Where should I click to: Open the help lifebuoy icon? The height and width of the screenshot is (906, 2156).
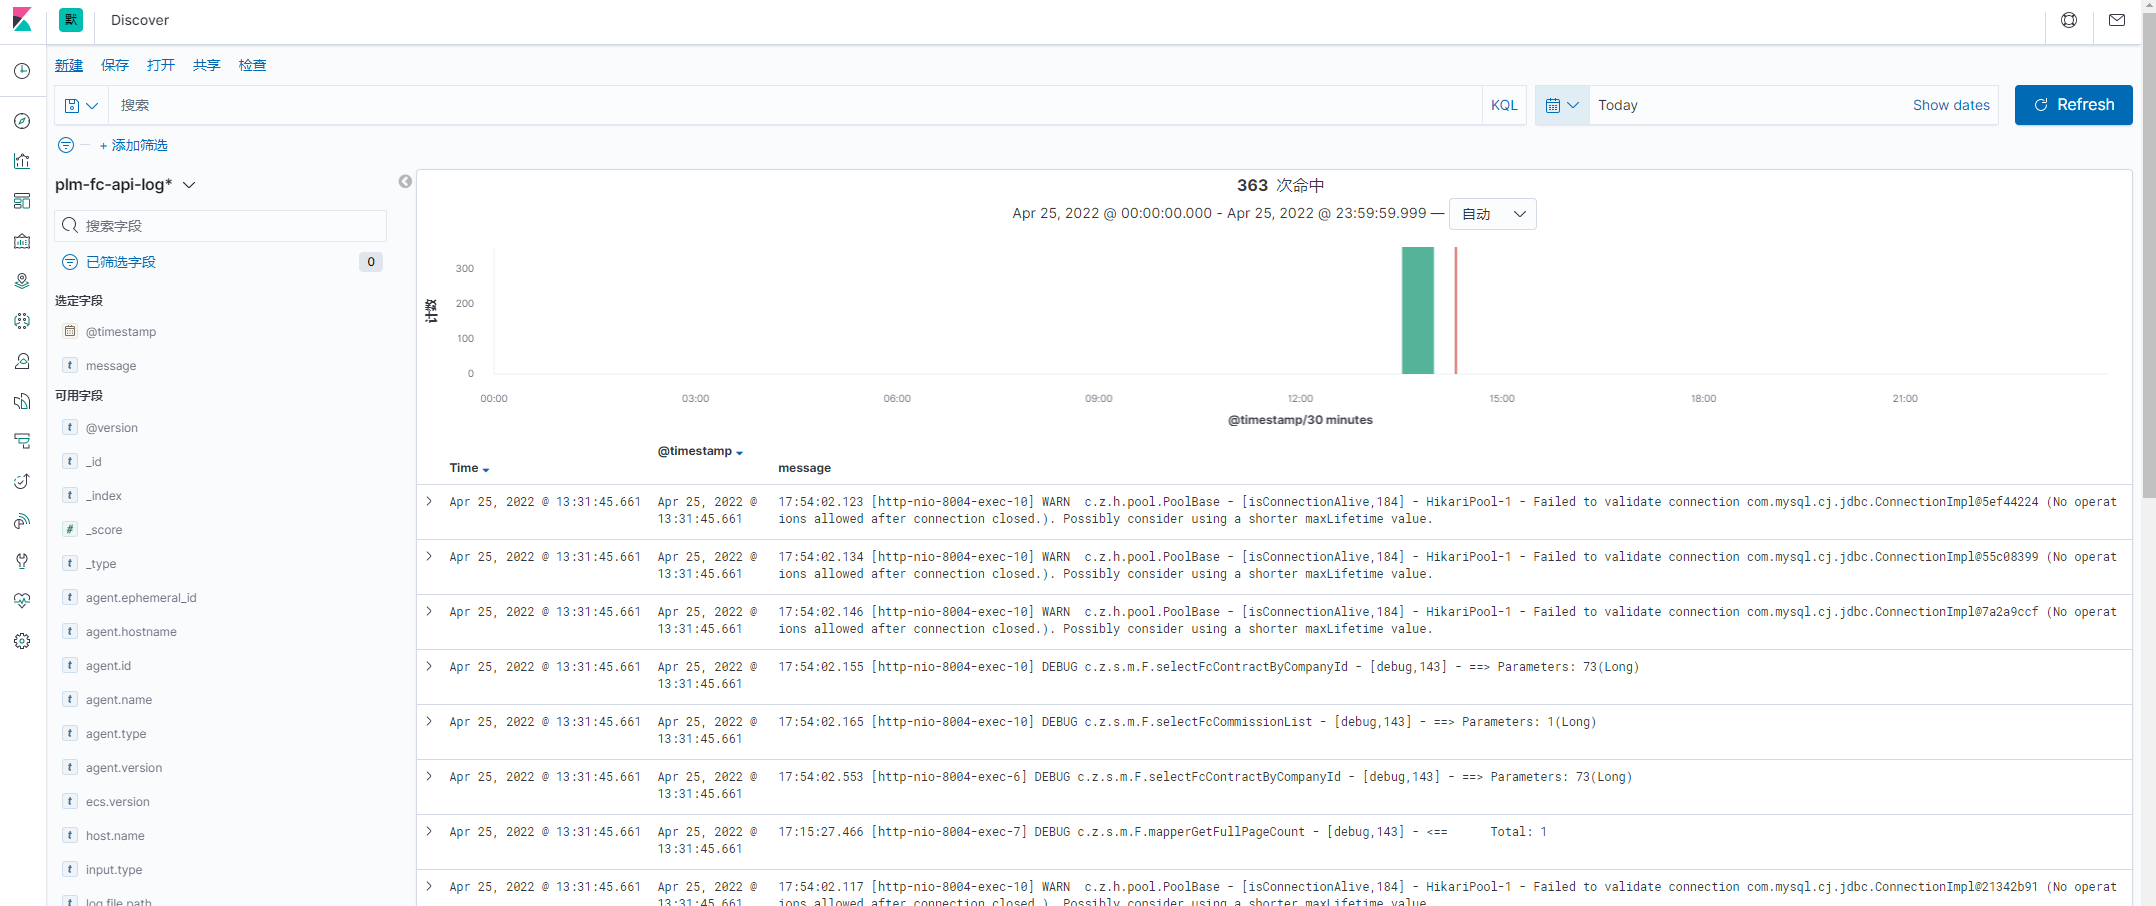click(2069, 20)
